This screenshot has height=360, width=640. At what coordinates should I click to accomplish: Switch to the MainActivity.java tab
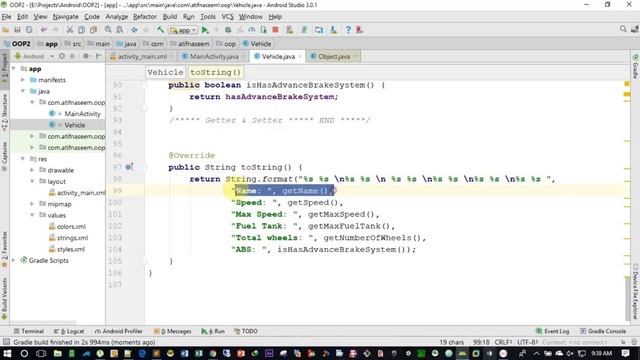point(213,56)
